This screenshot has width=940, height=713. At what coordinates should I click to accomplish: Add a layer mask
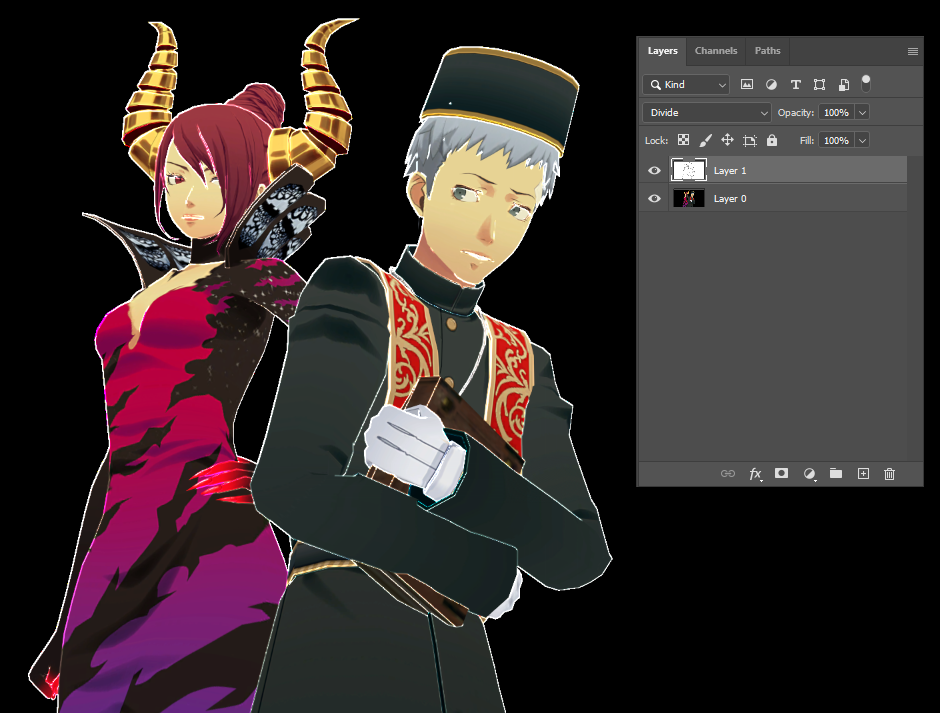coord(781,473)
